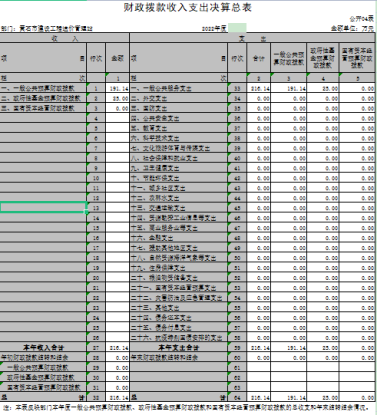
Task: Click the 年初财政拨款结转和结余 cell
Action: point(43,358)
